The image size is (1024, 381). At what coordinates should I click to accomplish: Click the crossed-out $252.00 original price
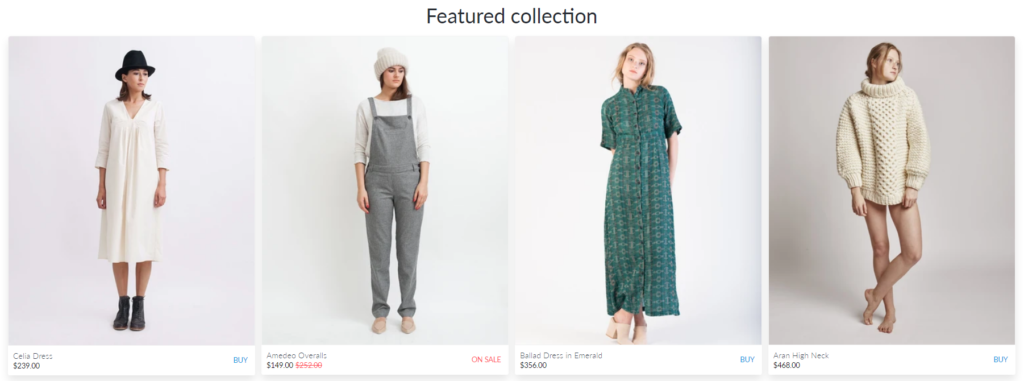click(309, 365)
